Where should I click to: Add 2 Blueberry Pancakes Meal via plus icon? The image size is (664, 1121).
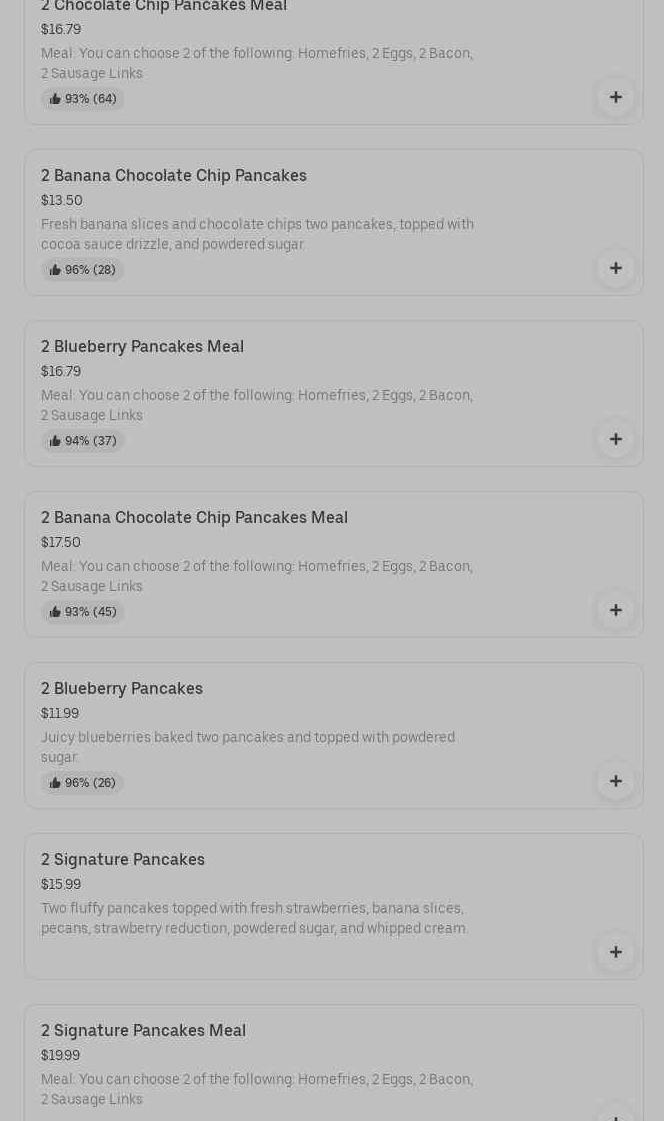coord(615,439)
